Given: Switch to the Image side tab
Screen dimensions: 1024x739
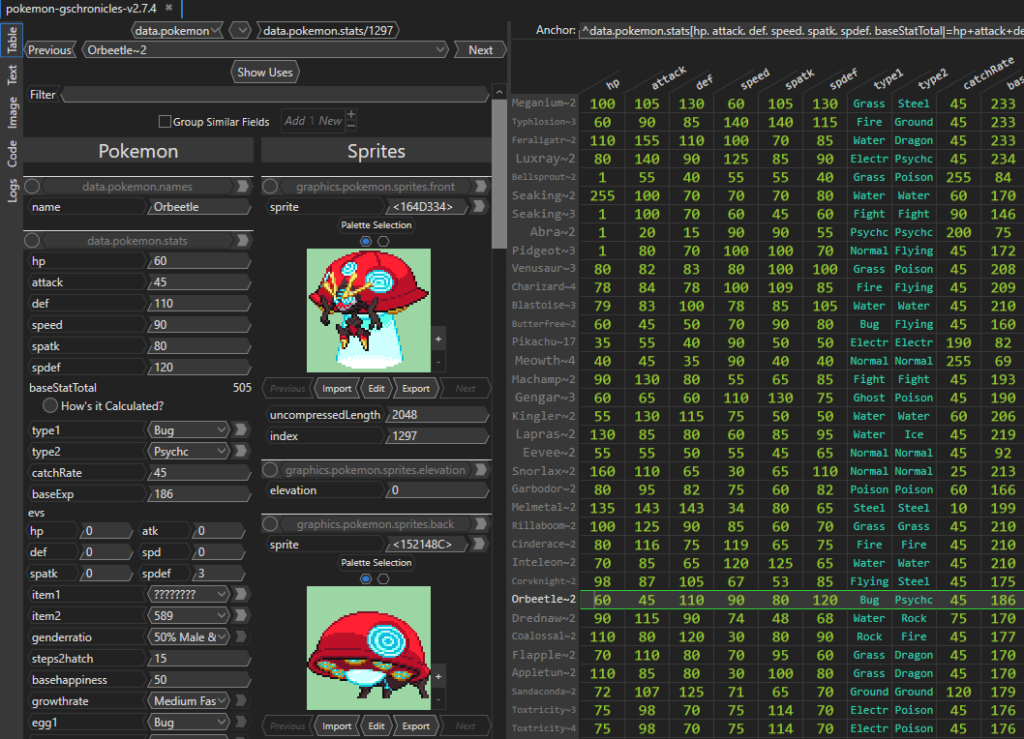Looking at the screenshot, I should pyautogui.click(x=12, y=112).
